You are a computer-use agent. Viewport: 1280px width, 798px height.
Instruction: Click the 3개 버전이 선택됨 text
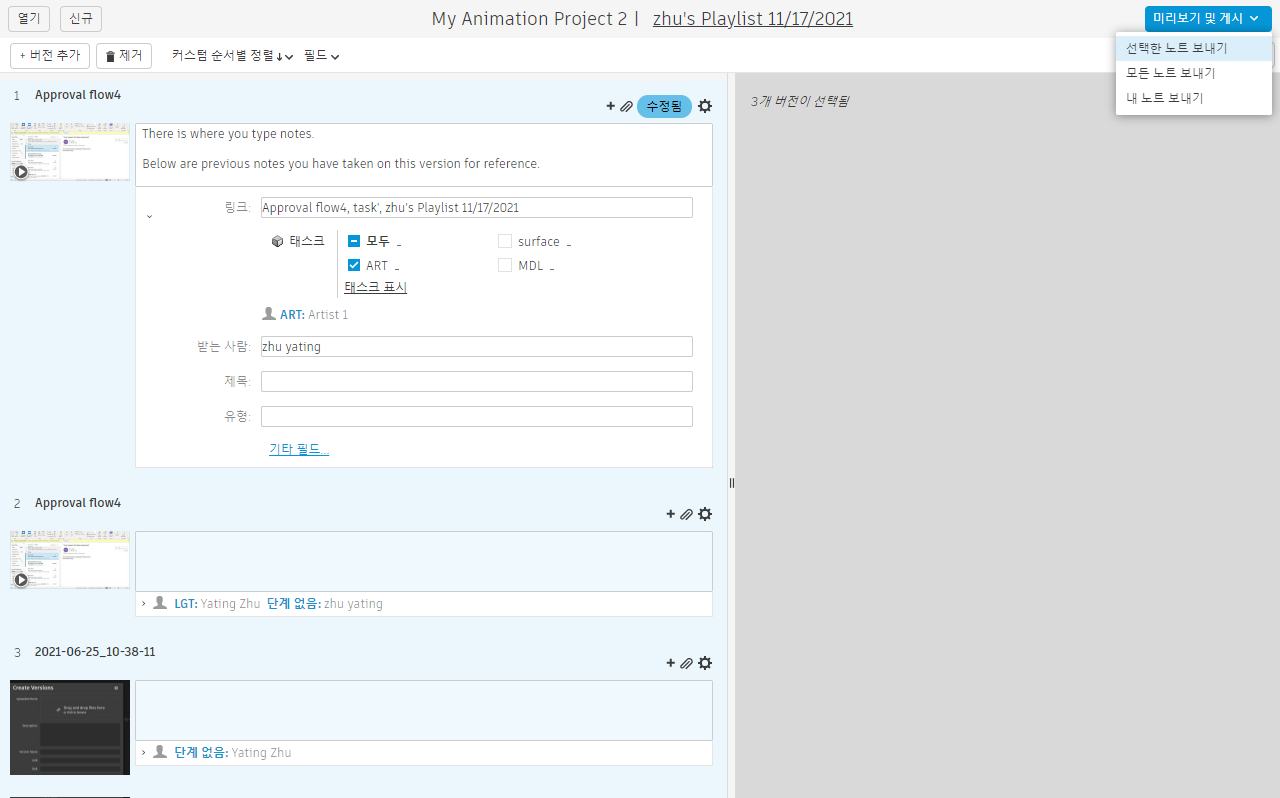click(800, 101)
